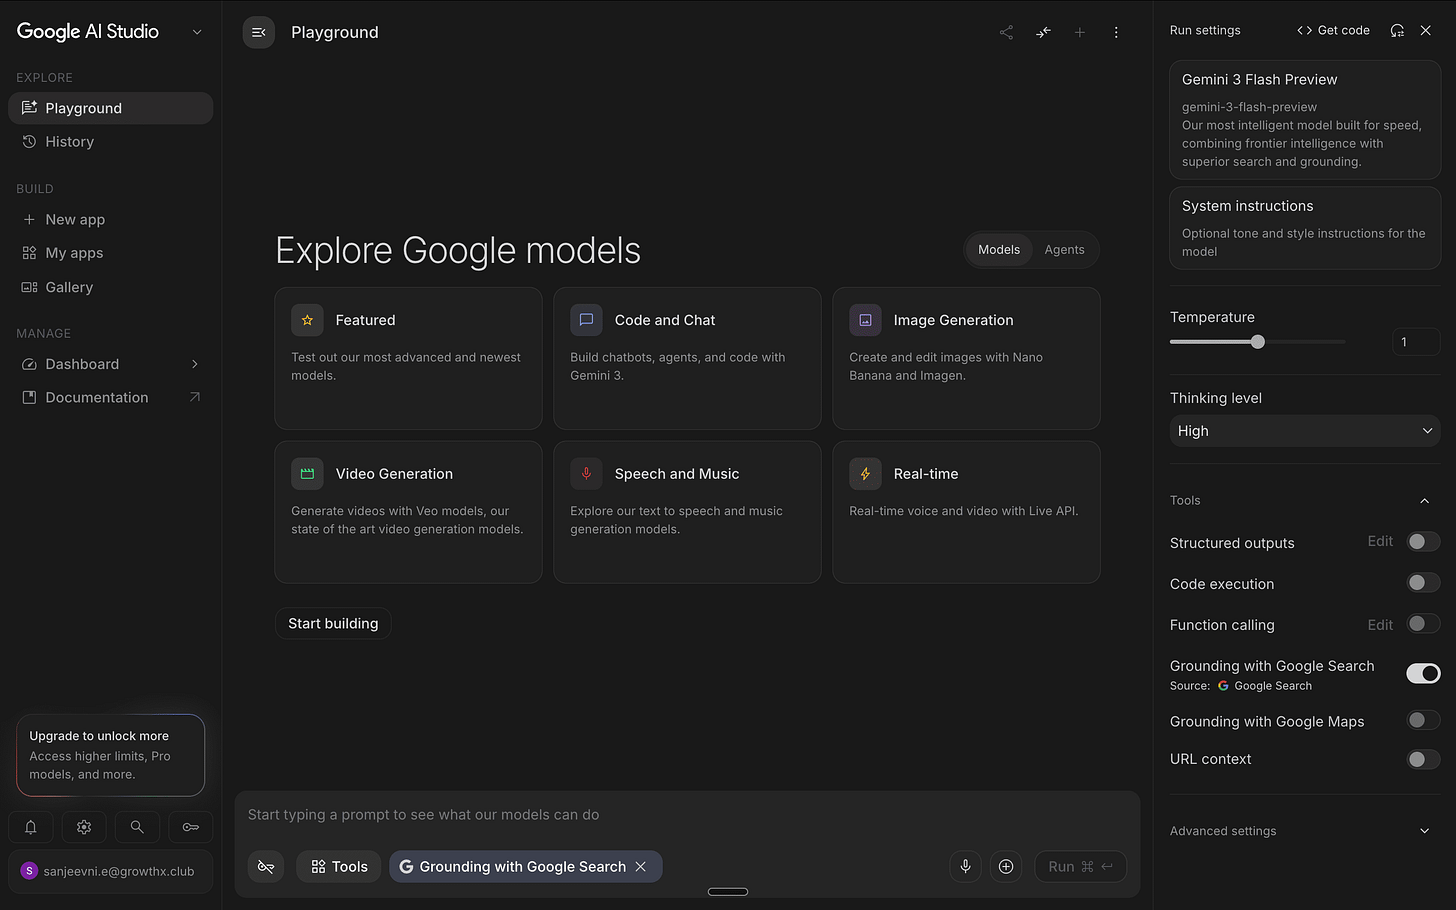This screenshot has height=910, width=1456.
Task: Toggle Structured outputs on
Action: 1423,542
